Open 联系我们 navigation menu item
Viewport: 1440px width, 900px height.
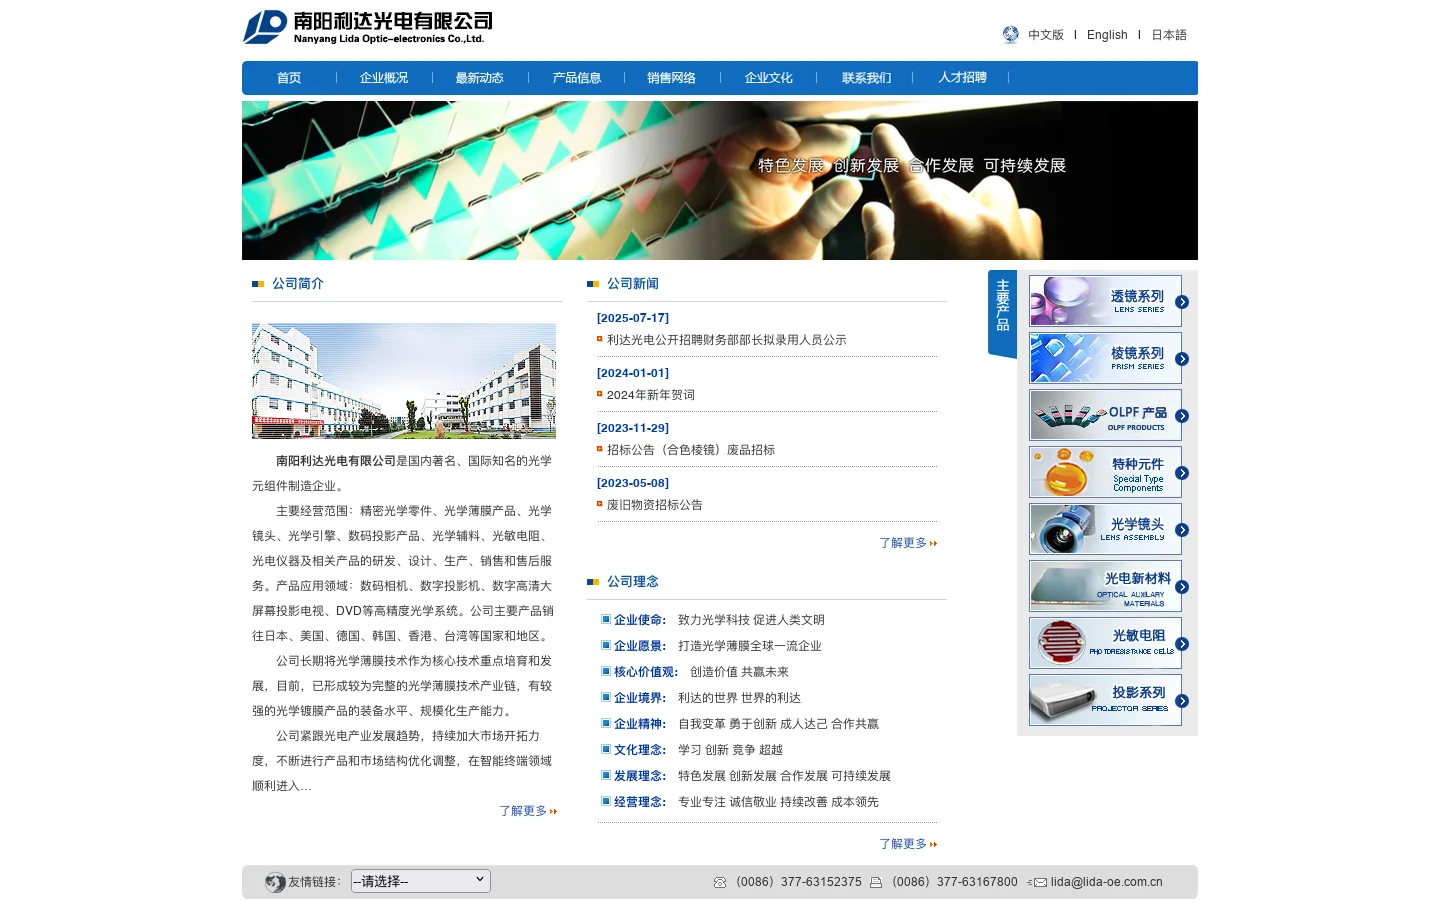point(866,78)
